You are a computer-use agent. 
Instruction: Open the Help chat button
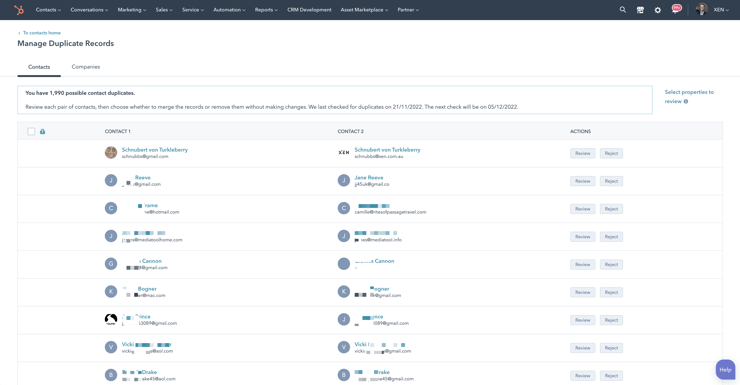pyautogui.click(x=725, y=370)
